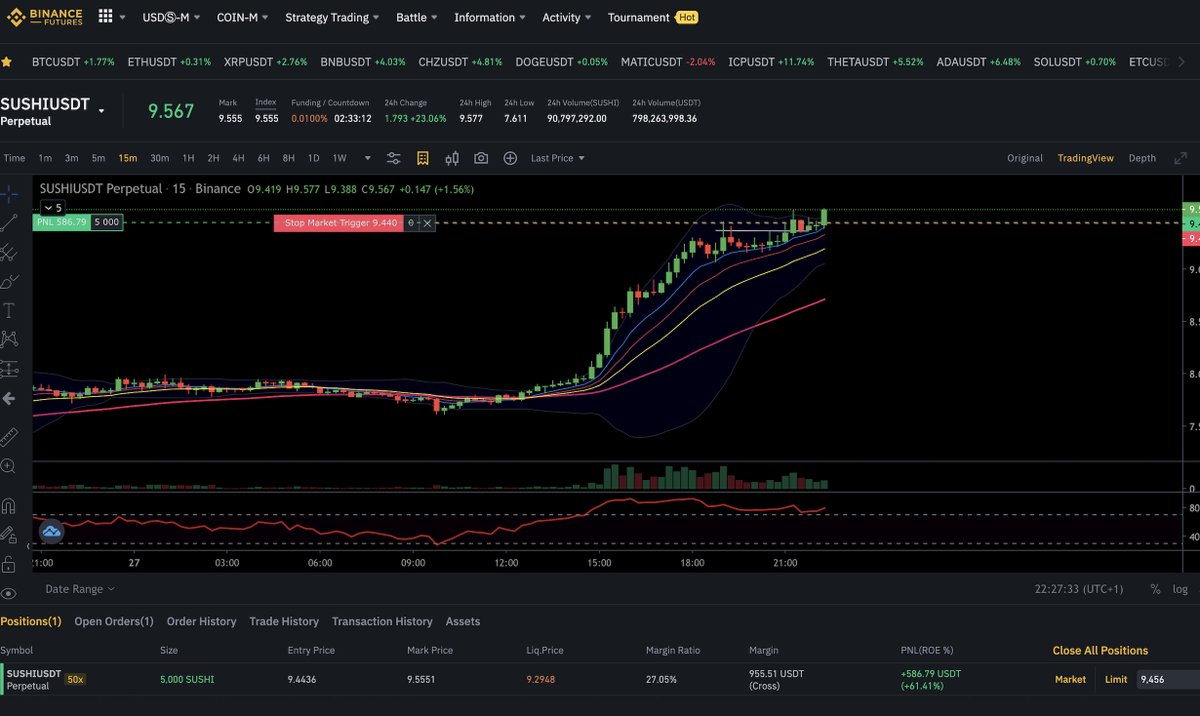This screenshot has width=1200, height=716.
Task: Select the TradingView chart view
Action: 1086,158
